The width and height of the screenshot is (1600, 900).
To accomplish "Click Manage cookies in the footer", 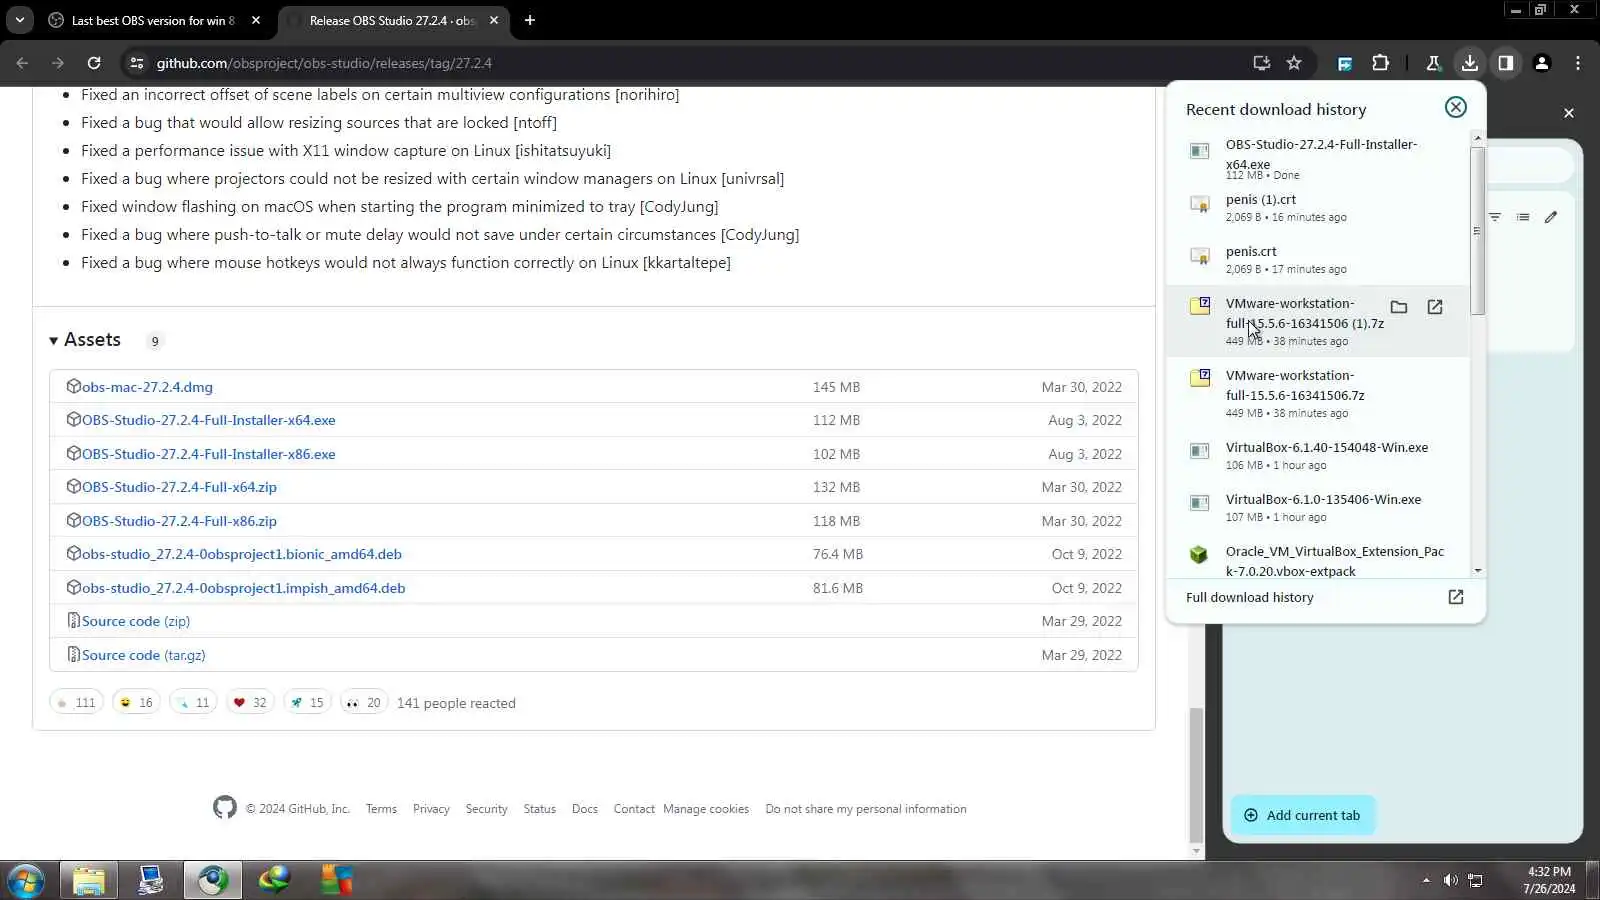I will 706,809.
